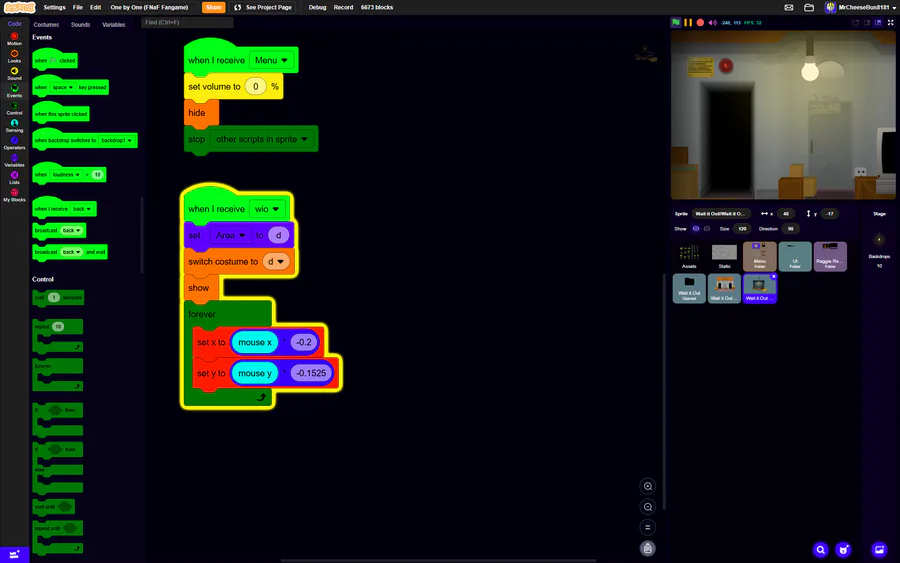
Task: Switch to the Variables tab
Action: tap(114, 25)
